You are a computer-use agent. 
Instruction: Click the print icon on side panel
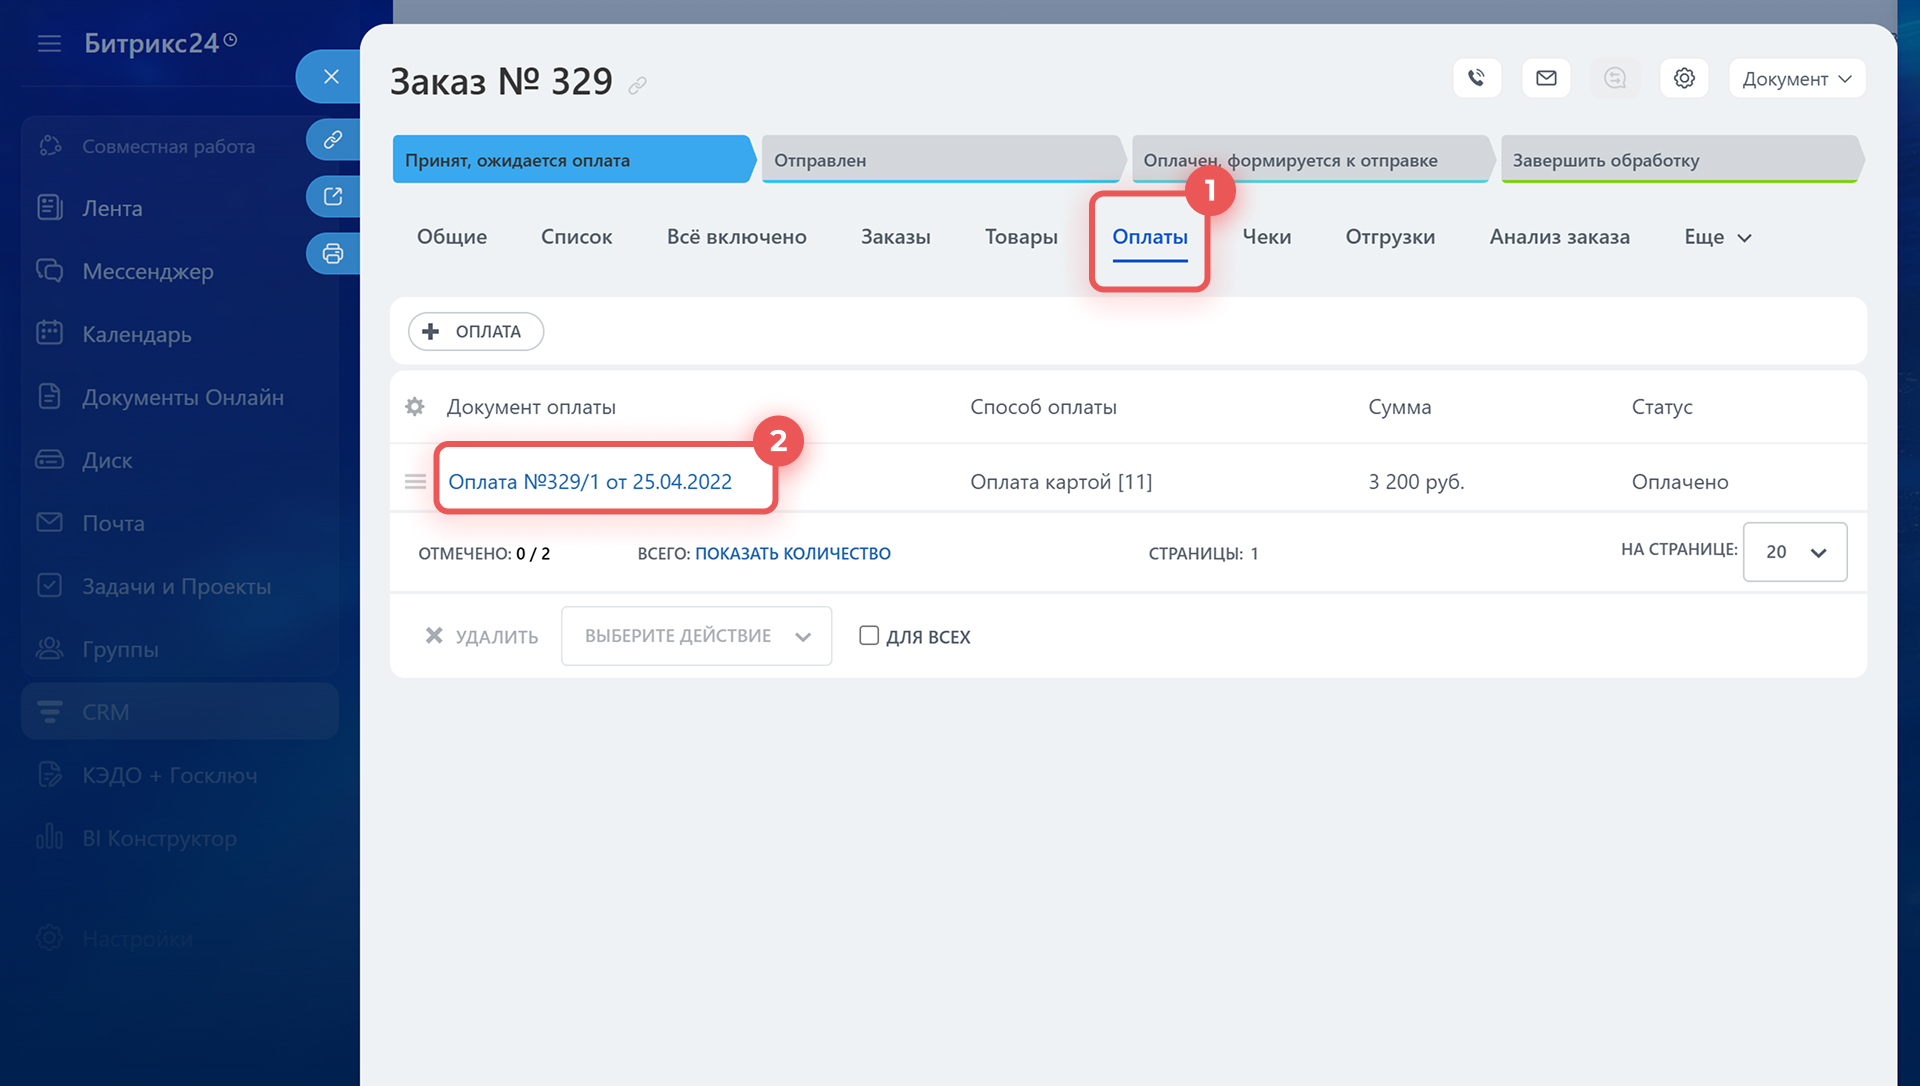pos(333,254)
